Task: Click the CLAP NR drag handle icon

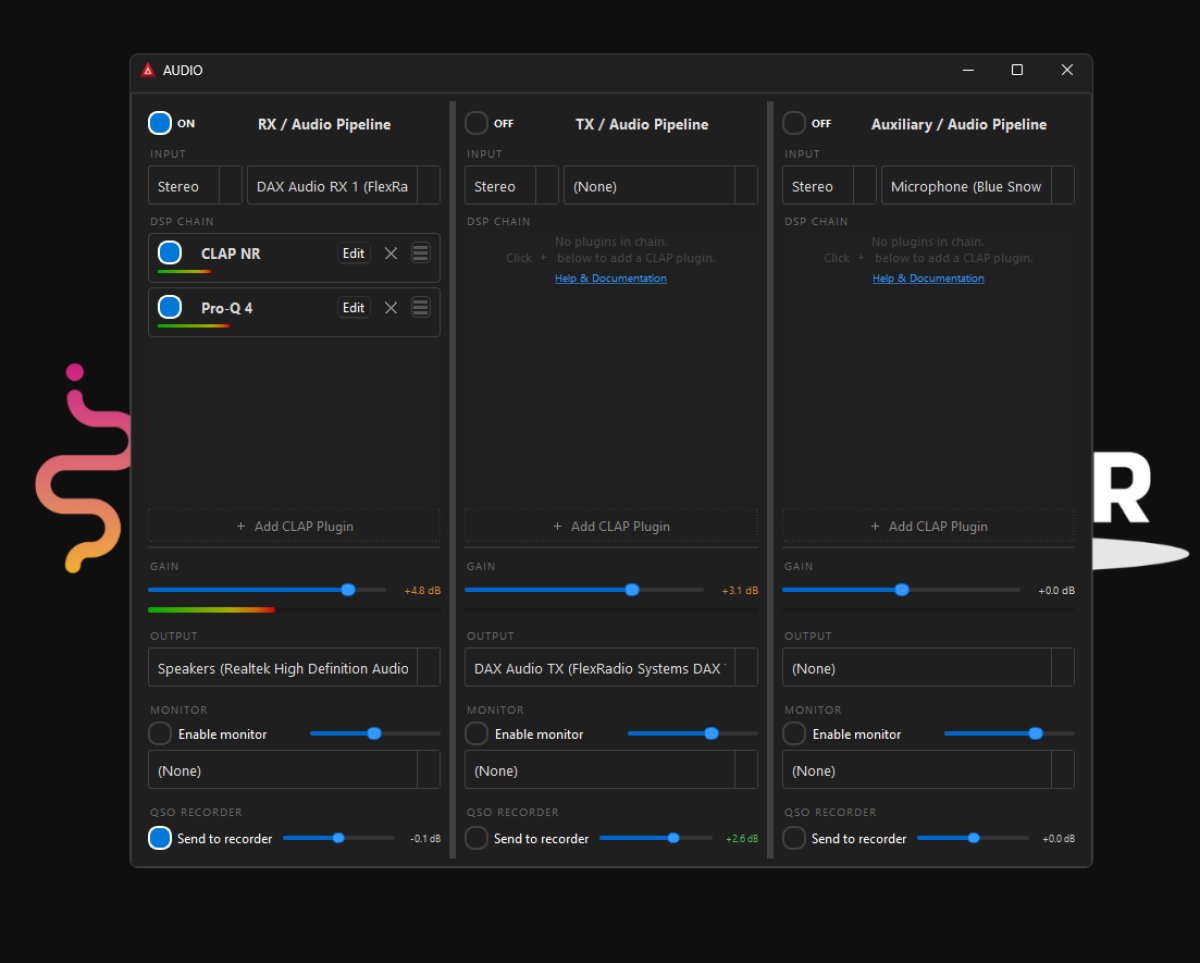Action: click(421, 253)
